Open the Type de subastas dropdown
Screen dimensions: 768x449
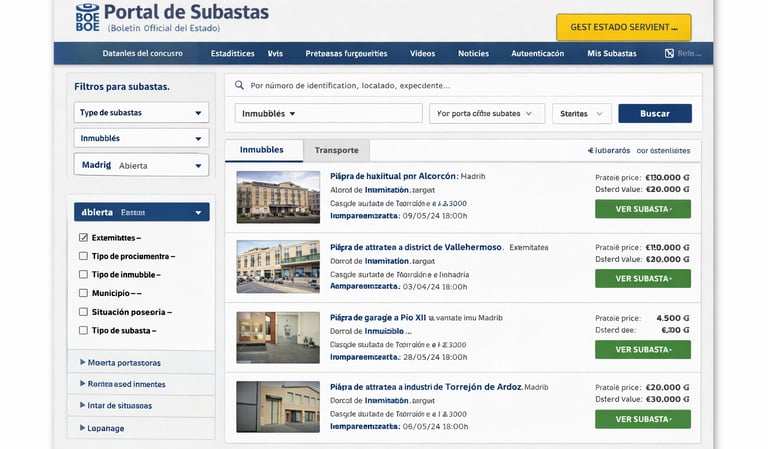click(x=141, y=113)
